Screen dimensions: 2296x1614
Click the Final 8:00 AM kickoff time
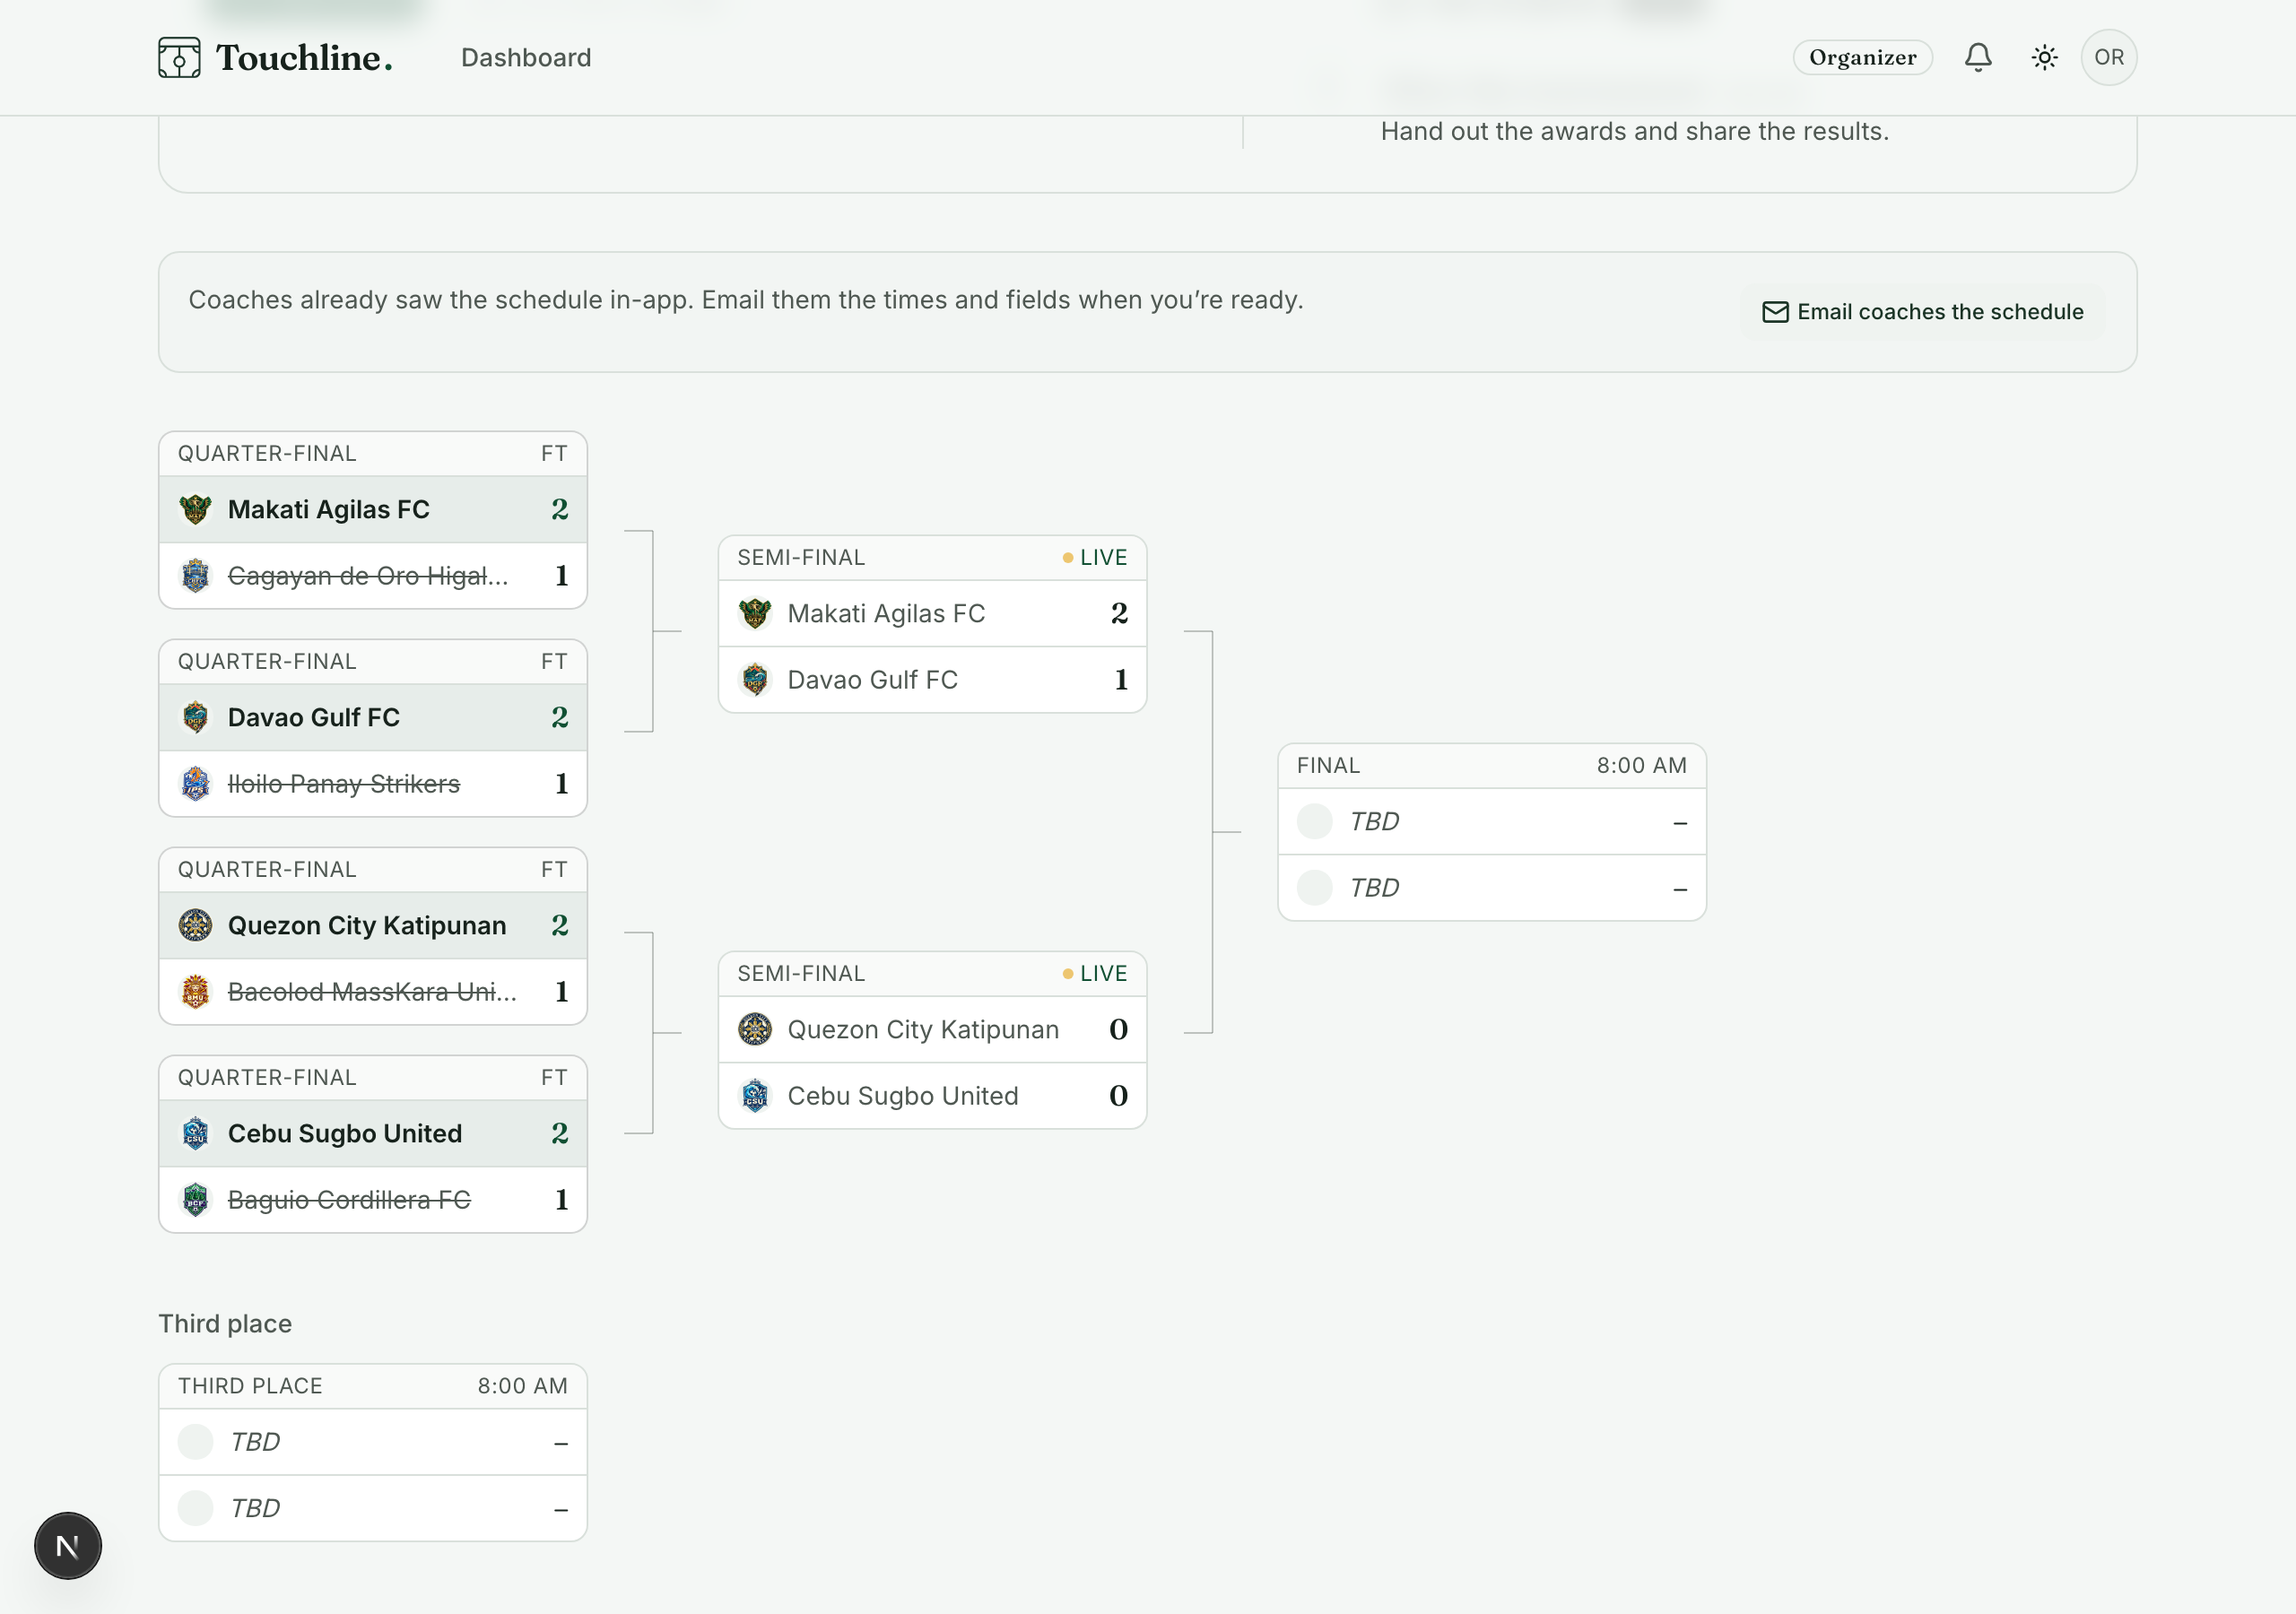(1642, 766)
